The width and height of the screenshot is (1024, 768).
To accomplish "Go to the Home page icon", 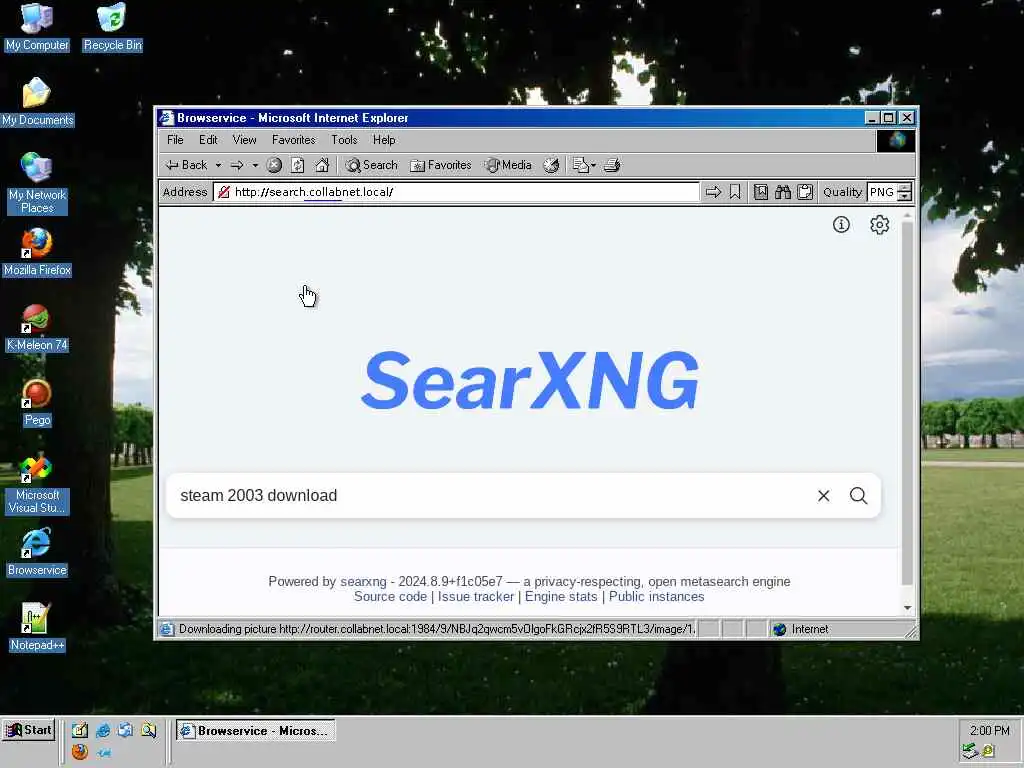I will pos(322,165).
